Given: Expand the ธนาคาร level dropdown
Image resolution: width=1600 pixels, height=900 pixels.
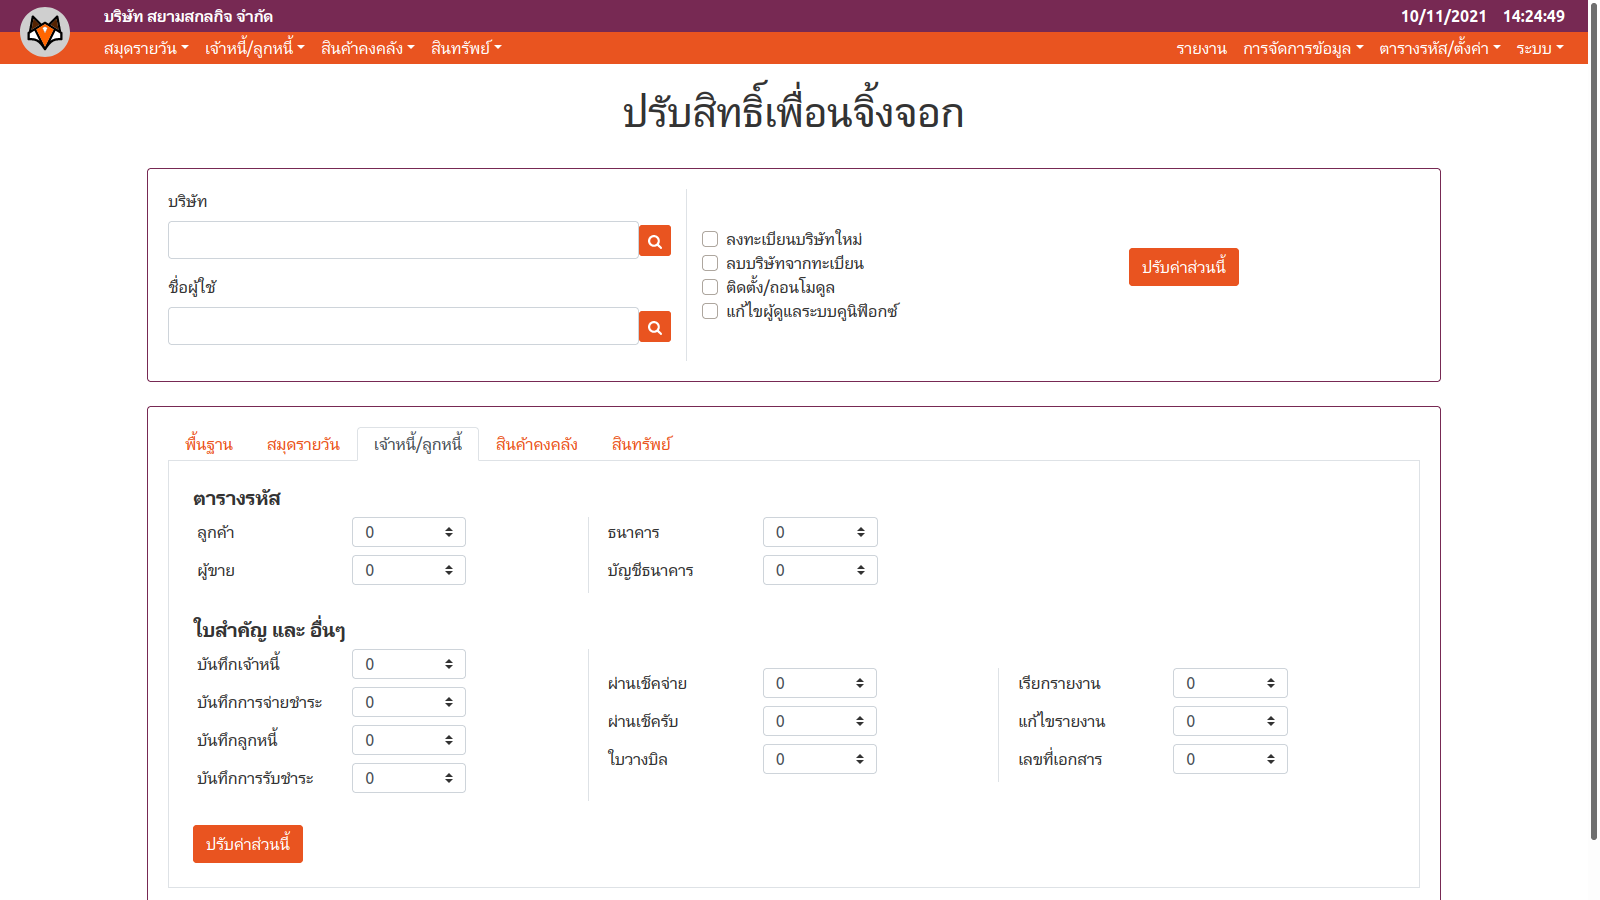Looking at the screenshot, I should click(x=819, y=532).
